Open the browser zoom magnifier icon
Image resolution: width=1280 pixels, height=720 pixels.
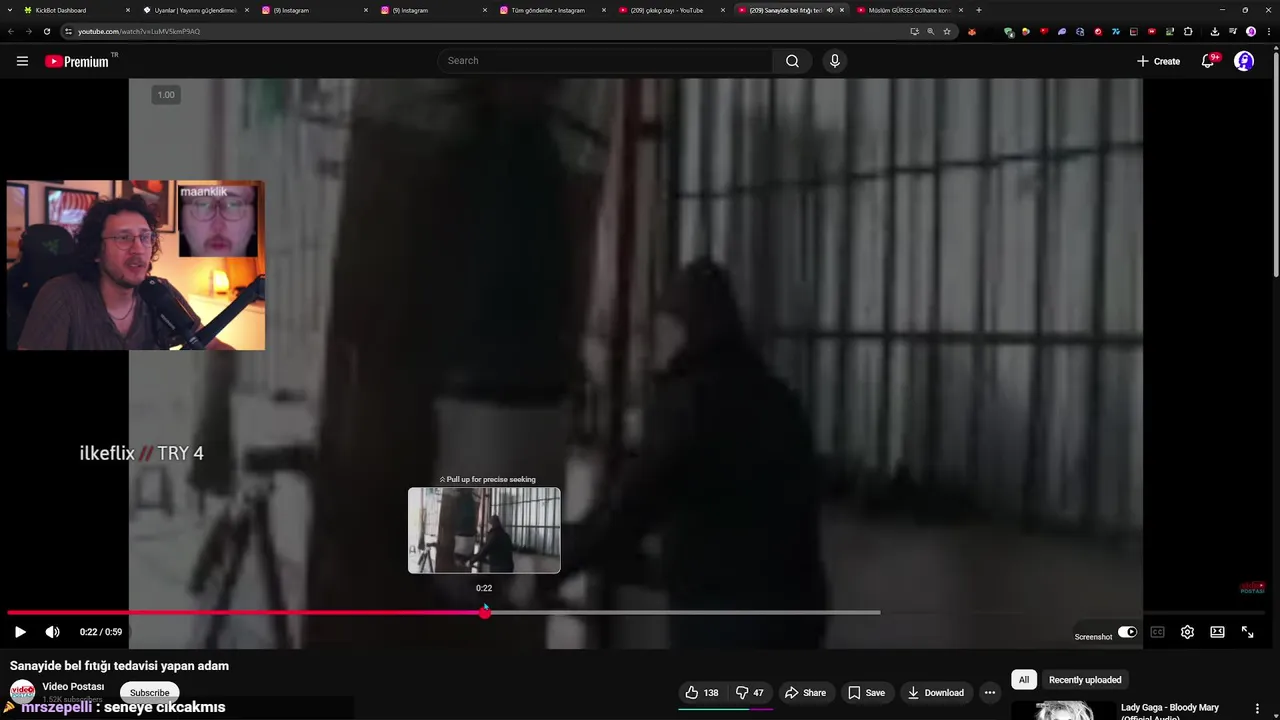[931, 31]
